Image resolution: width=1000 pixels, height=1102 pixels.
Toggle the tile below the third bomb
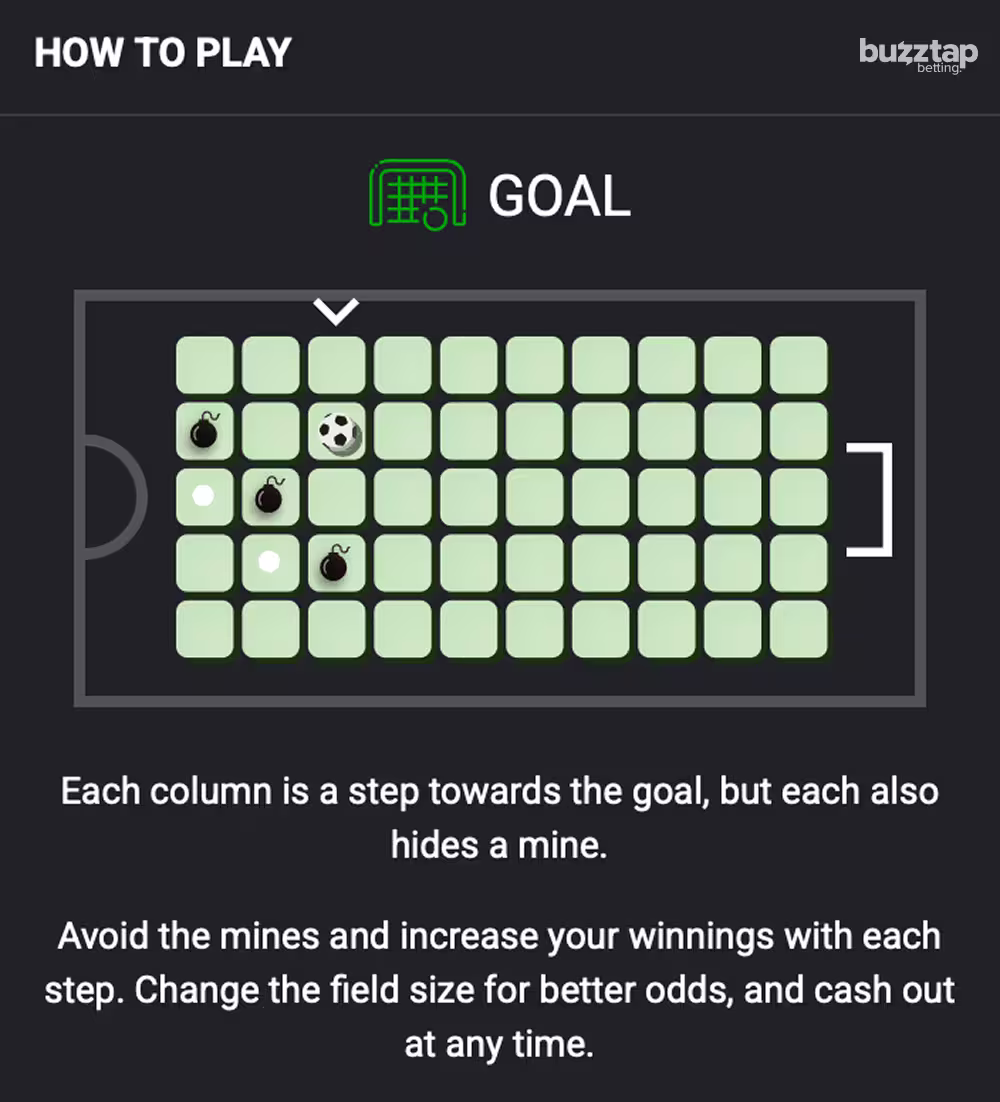[x=336, y=630]
